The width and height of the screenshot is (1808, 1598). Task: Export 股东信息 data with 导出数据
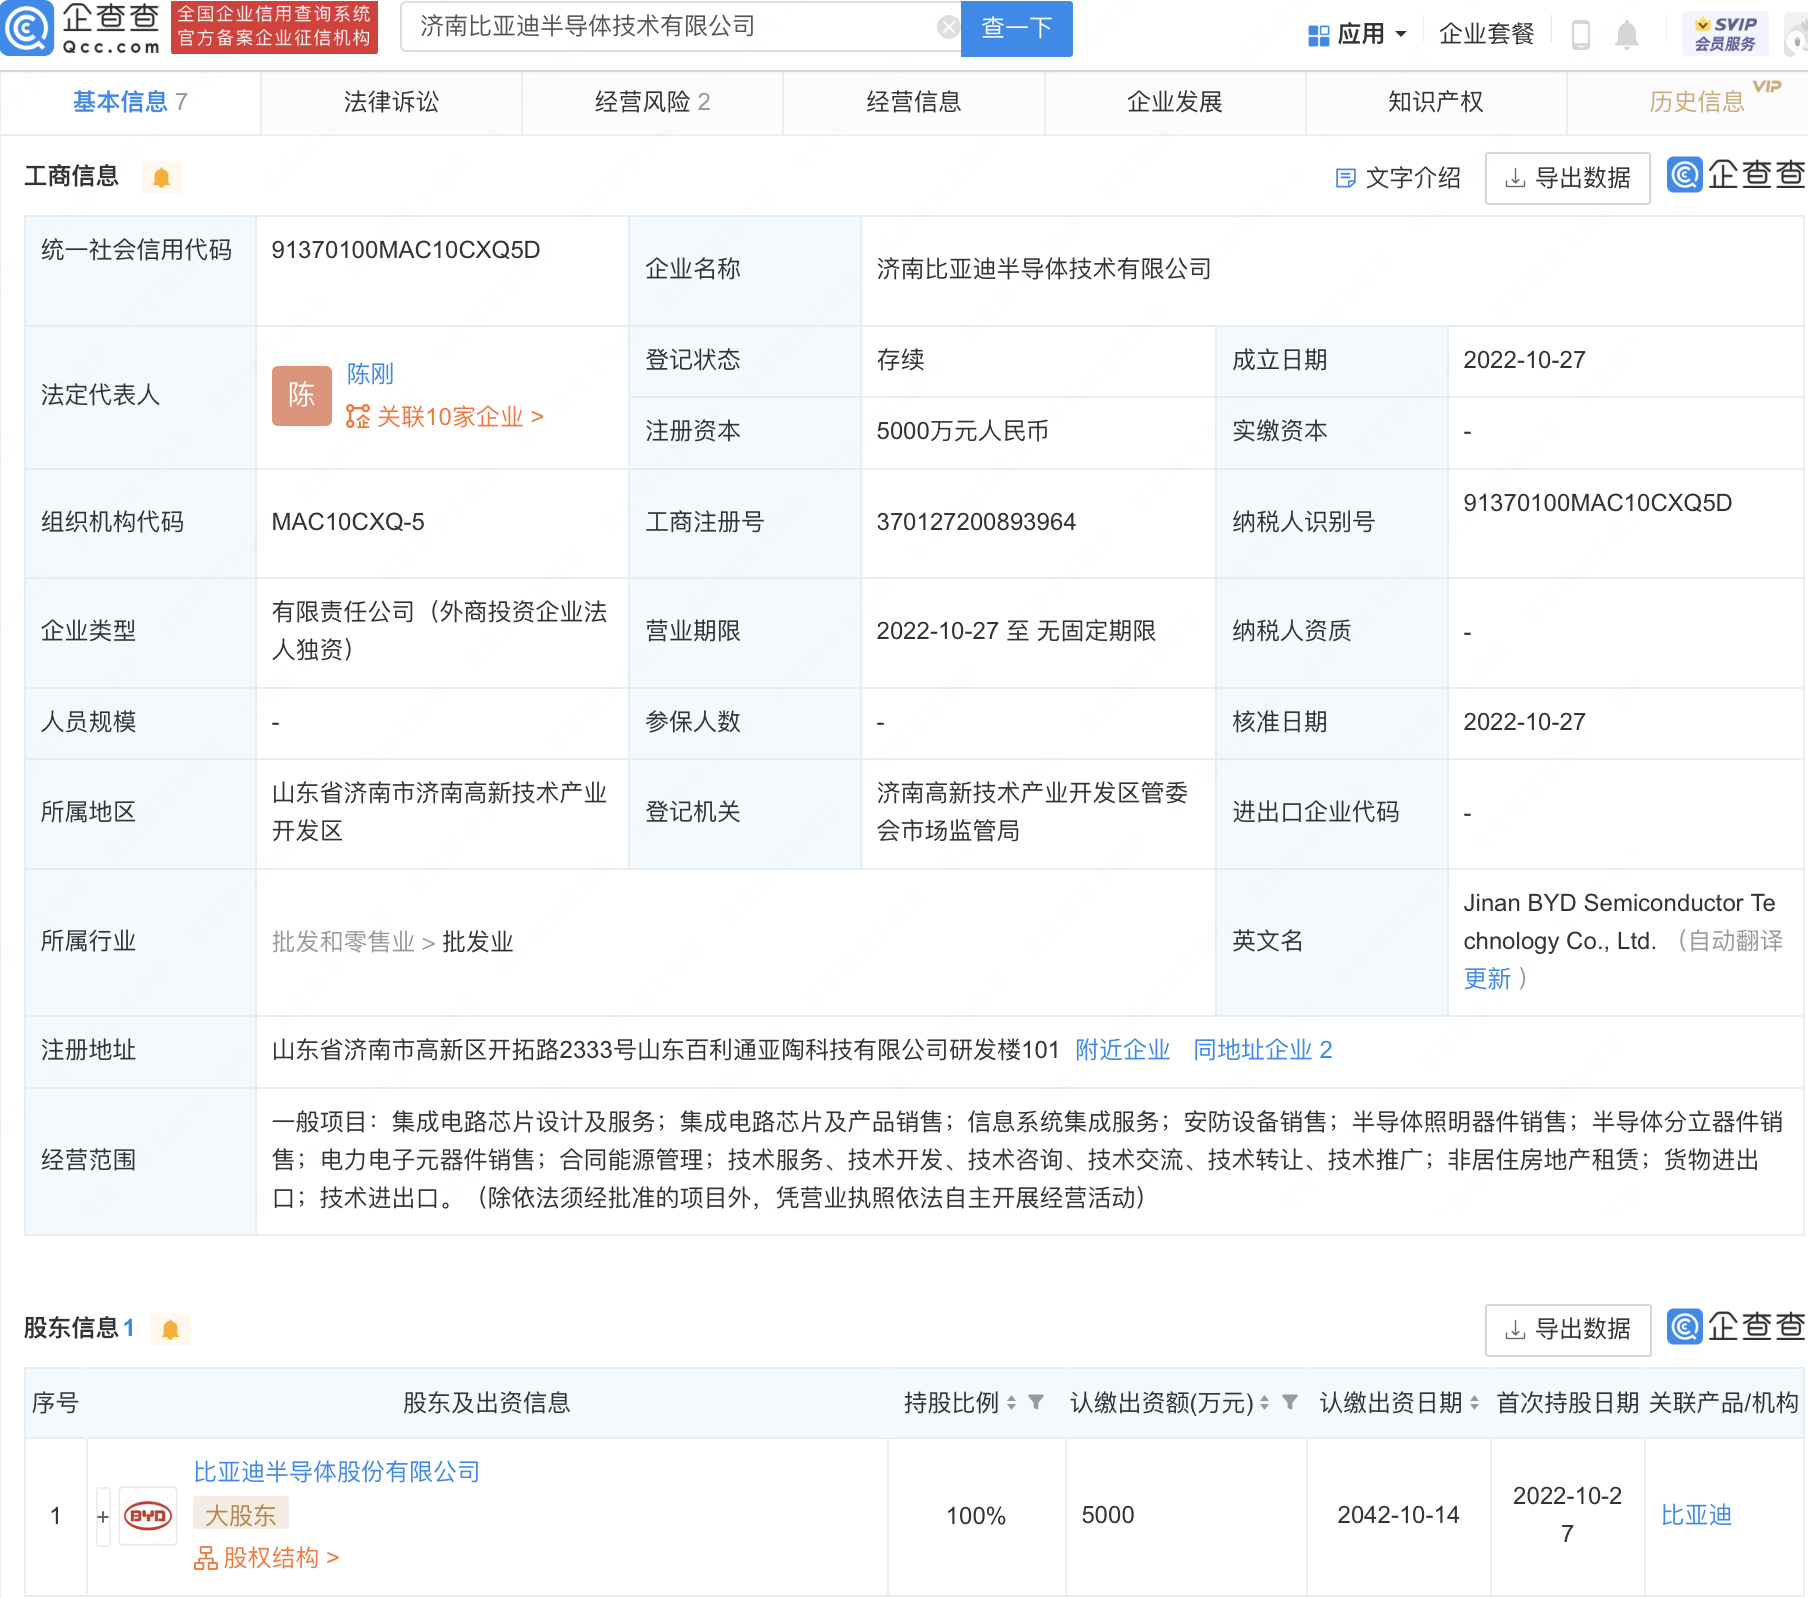[x=1567, y=1329]
